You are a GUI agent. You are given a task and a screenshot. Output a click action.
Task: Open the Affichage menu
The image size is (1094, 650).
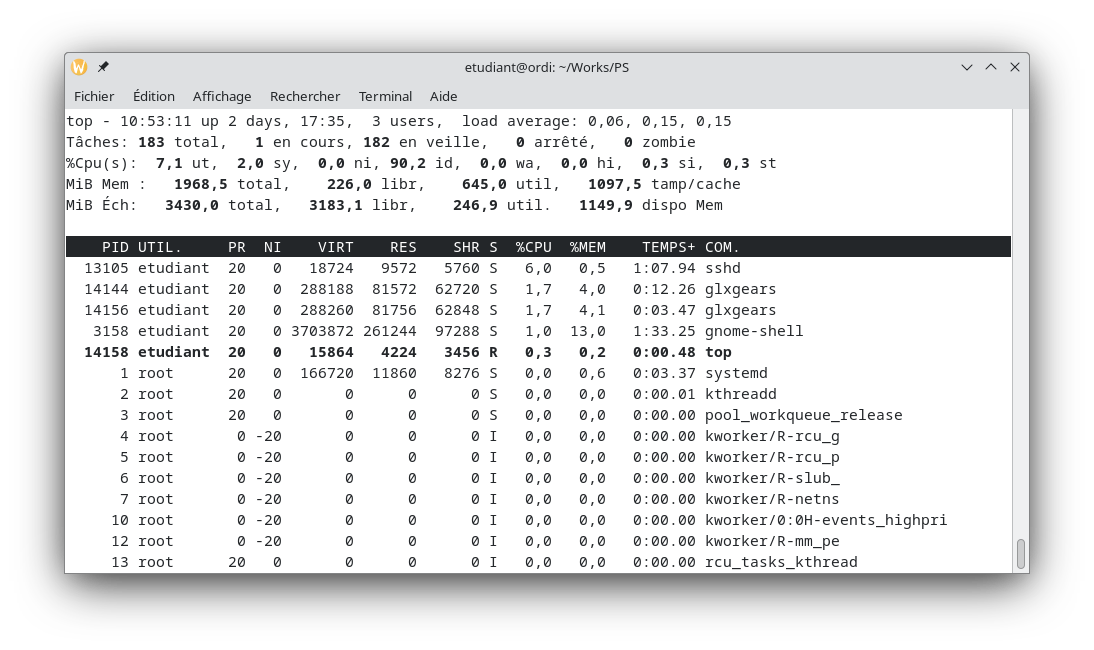point(222,96)
